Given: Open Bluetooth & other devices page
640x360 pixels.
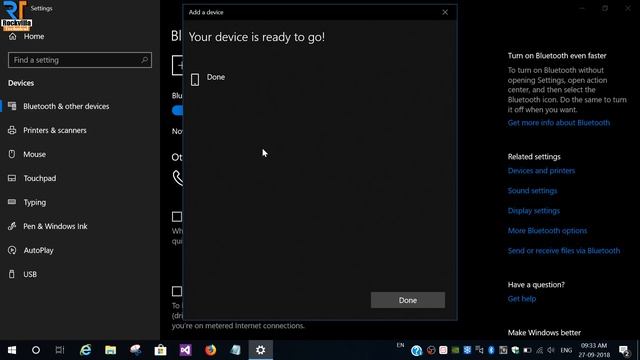Looking at the screenshot, I should pos(66,106).
